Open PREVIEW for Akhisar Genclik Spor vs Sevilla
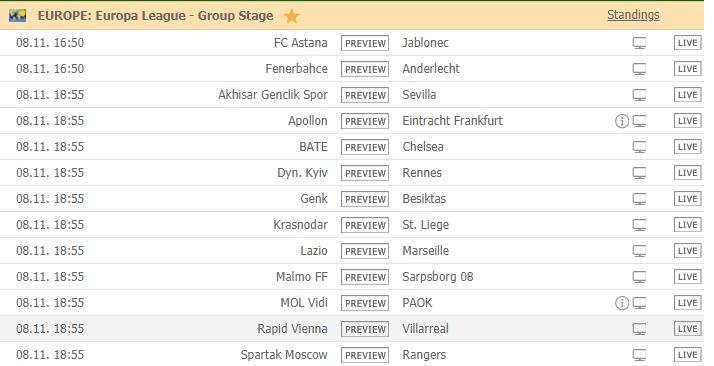This screenshot has width=714, height=366. click(365, 95)
